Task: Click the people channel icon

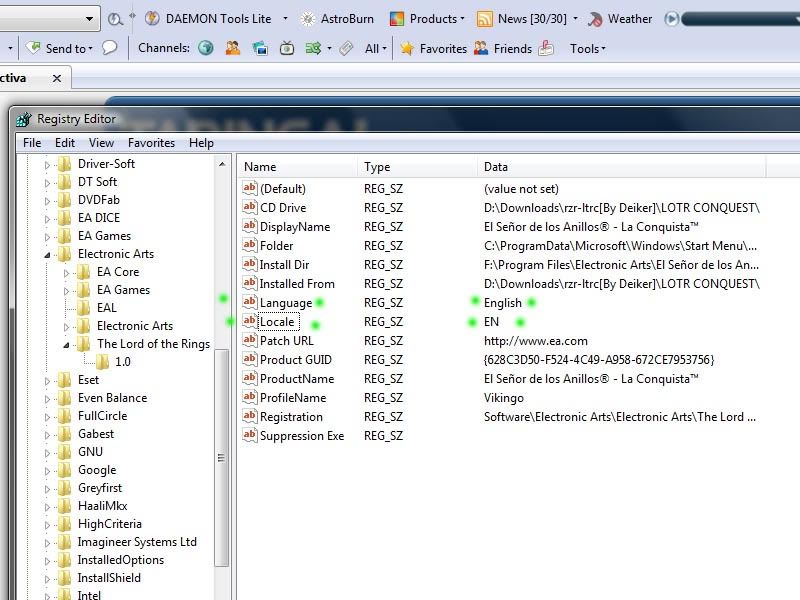Action: (233, 48)
